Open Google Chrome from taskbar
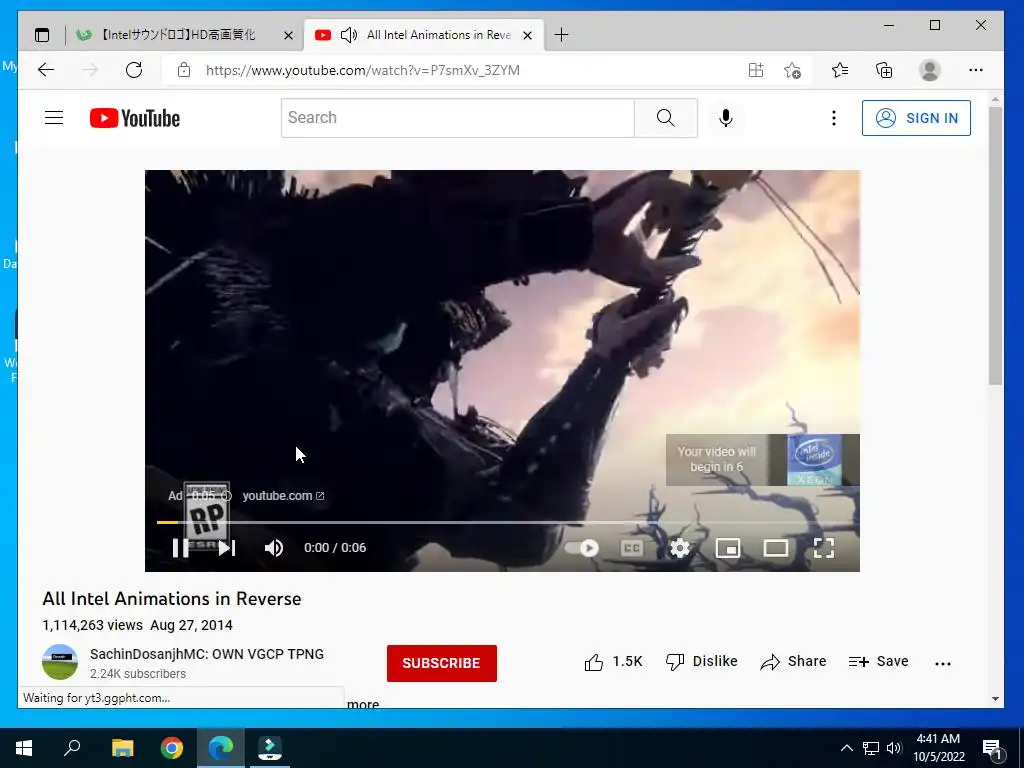Screen dimensions: 1024x768 coord(172,748)
